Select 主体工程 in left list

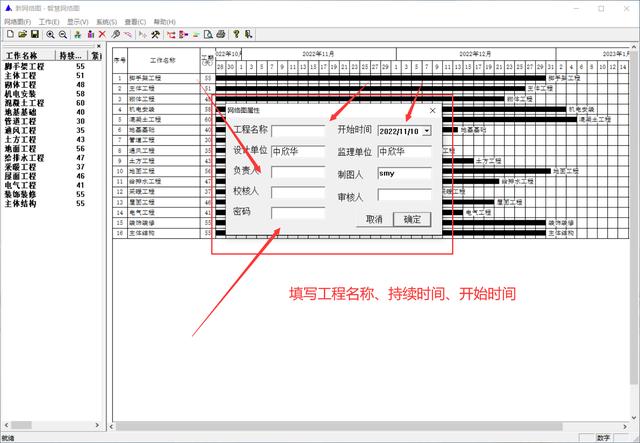click(20, 76)
